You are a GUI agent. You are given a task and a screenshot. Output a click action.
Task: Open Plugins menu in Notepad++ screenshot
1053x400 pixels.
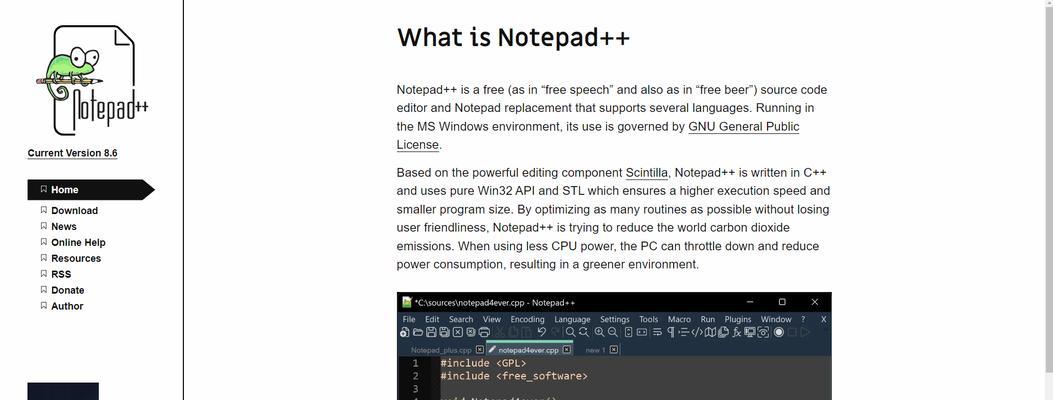coord(738,319)
